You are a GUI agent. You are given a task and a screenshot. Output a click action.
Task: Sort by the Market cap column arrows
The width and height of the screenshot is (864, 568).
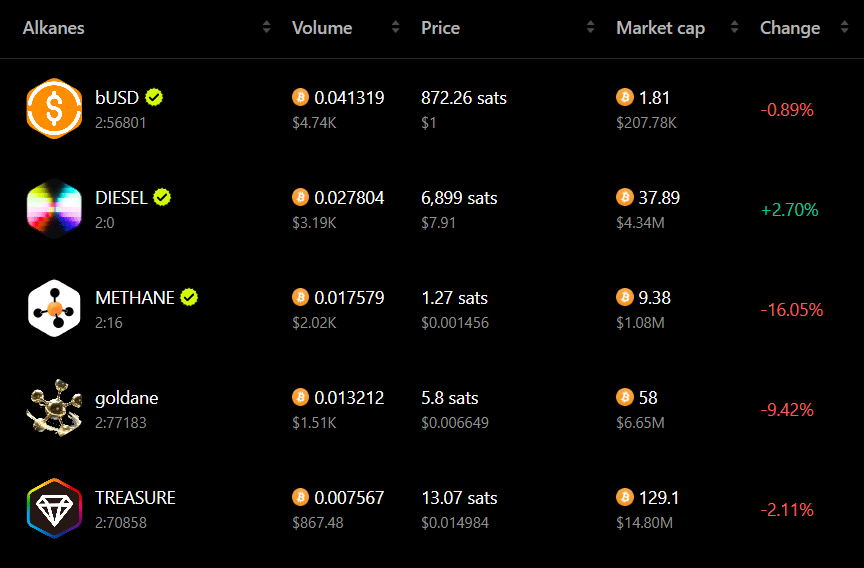(x=735, y=27)
